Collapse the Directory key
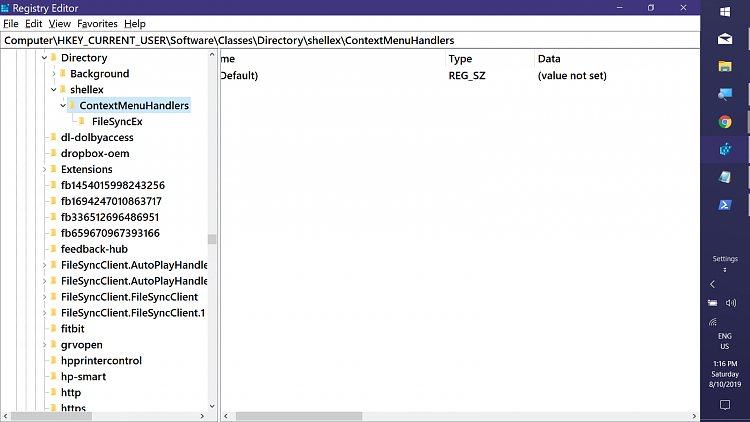 pos(44,58)
